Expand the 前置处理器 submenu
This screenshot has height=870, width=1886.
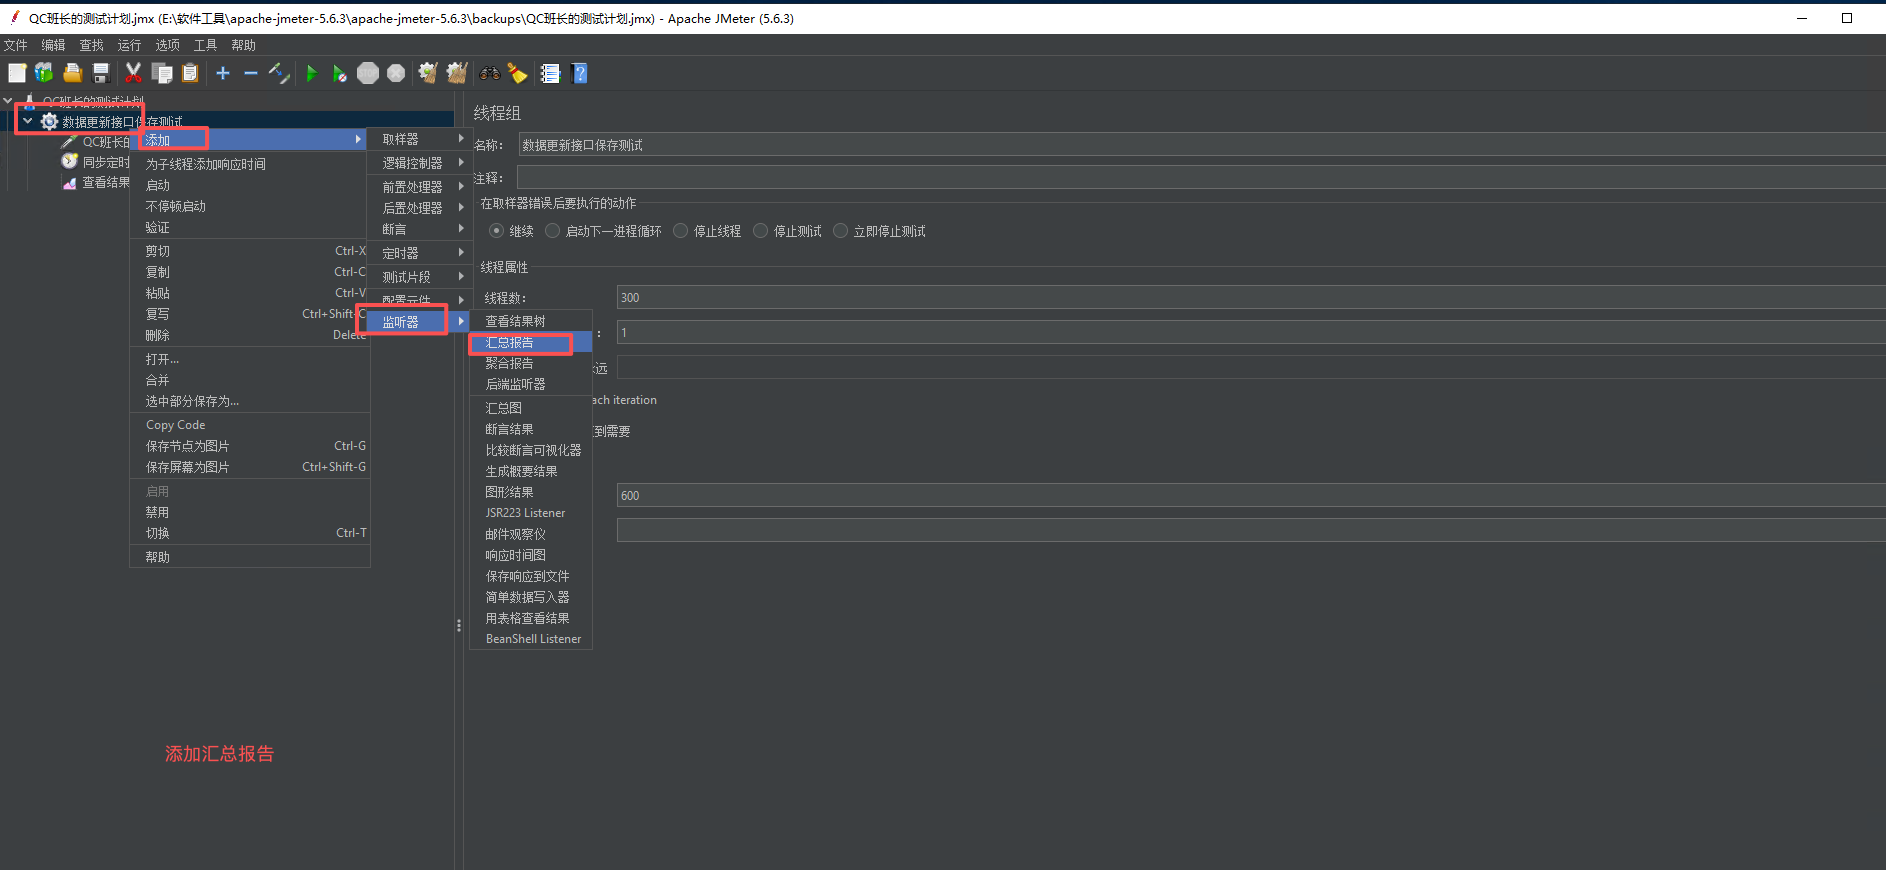click(x=418, y=187)
